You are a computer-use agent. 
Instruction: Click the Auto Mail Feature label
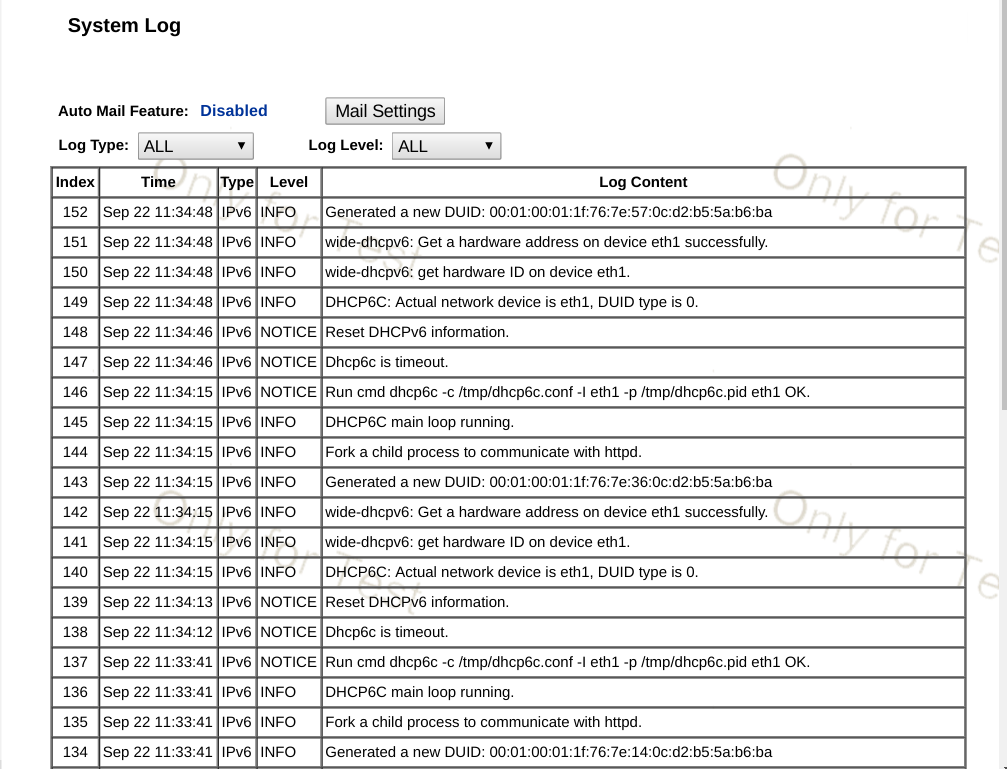[x=123, y=111]
